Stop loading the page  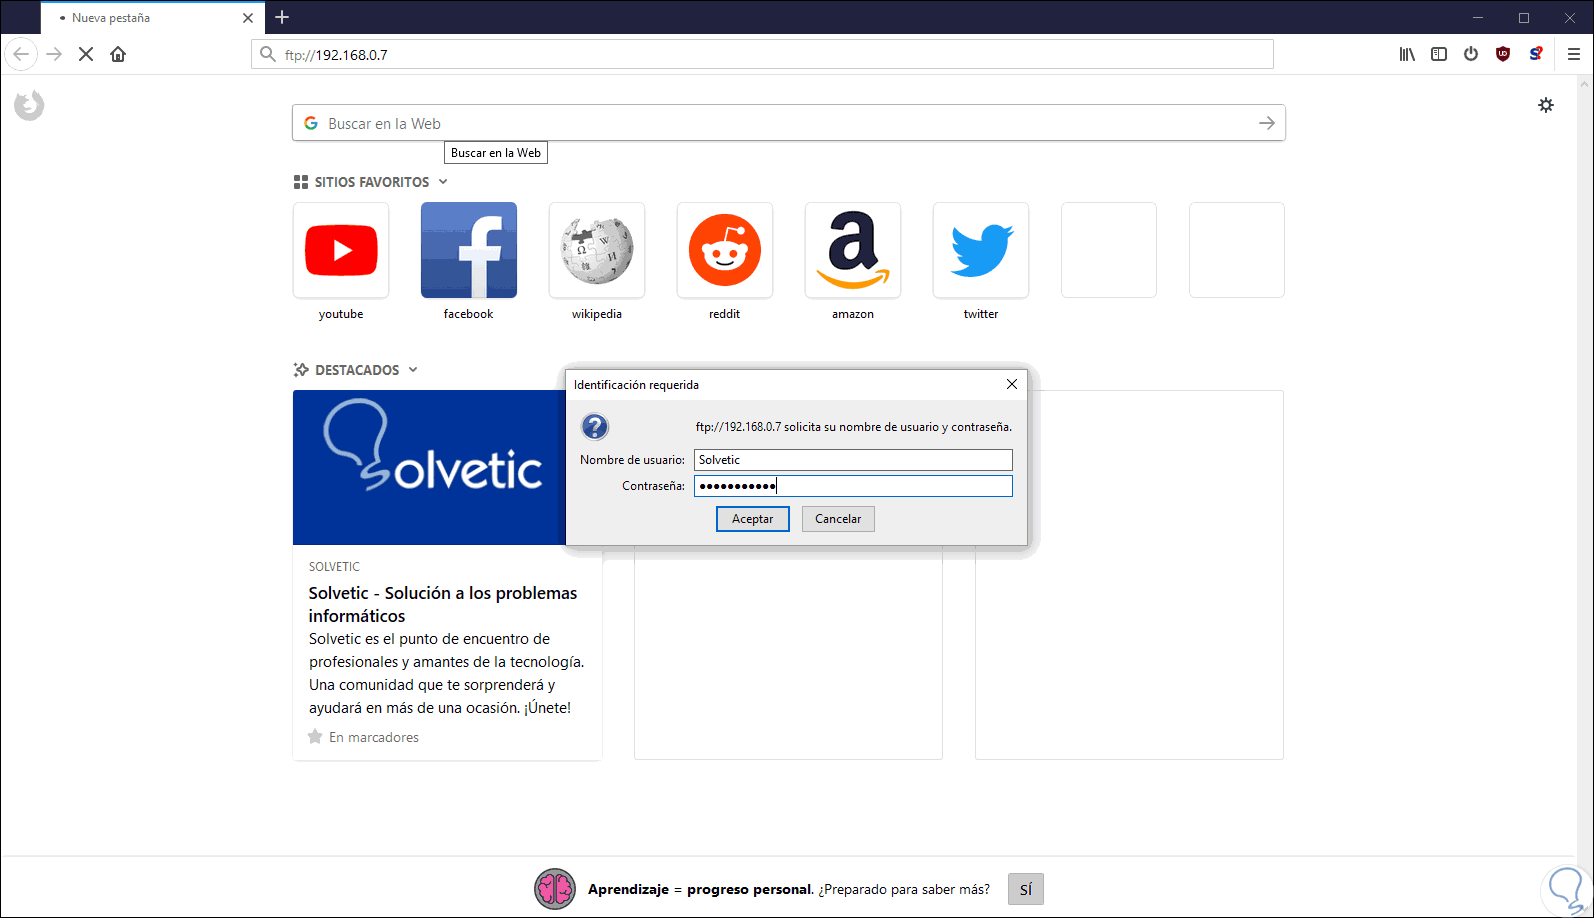86,54
